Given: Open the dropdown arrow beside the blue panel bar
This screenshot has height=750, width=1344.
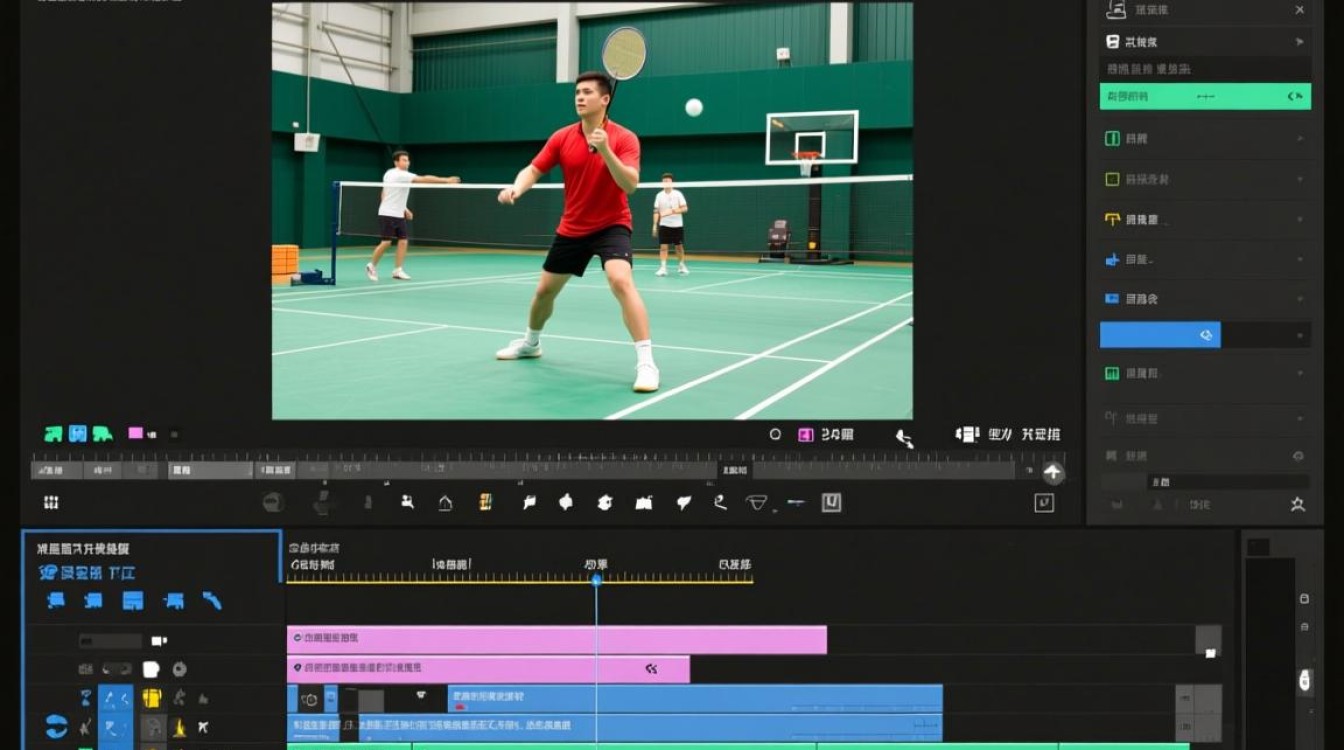Looking at the screenshot, I should (x=1300, y=335).
